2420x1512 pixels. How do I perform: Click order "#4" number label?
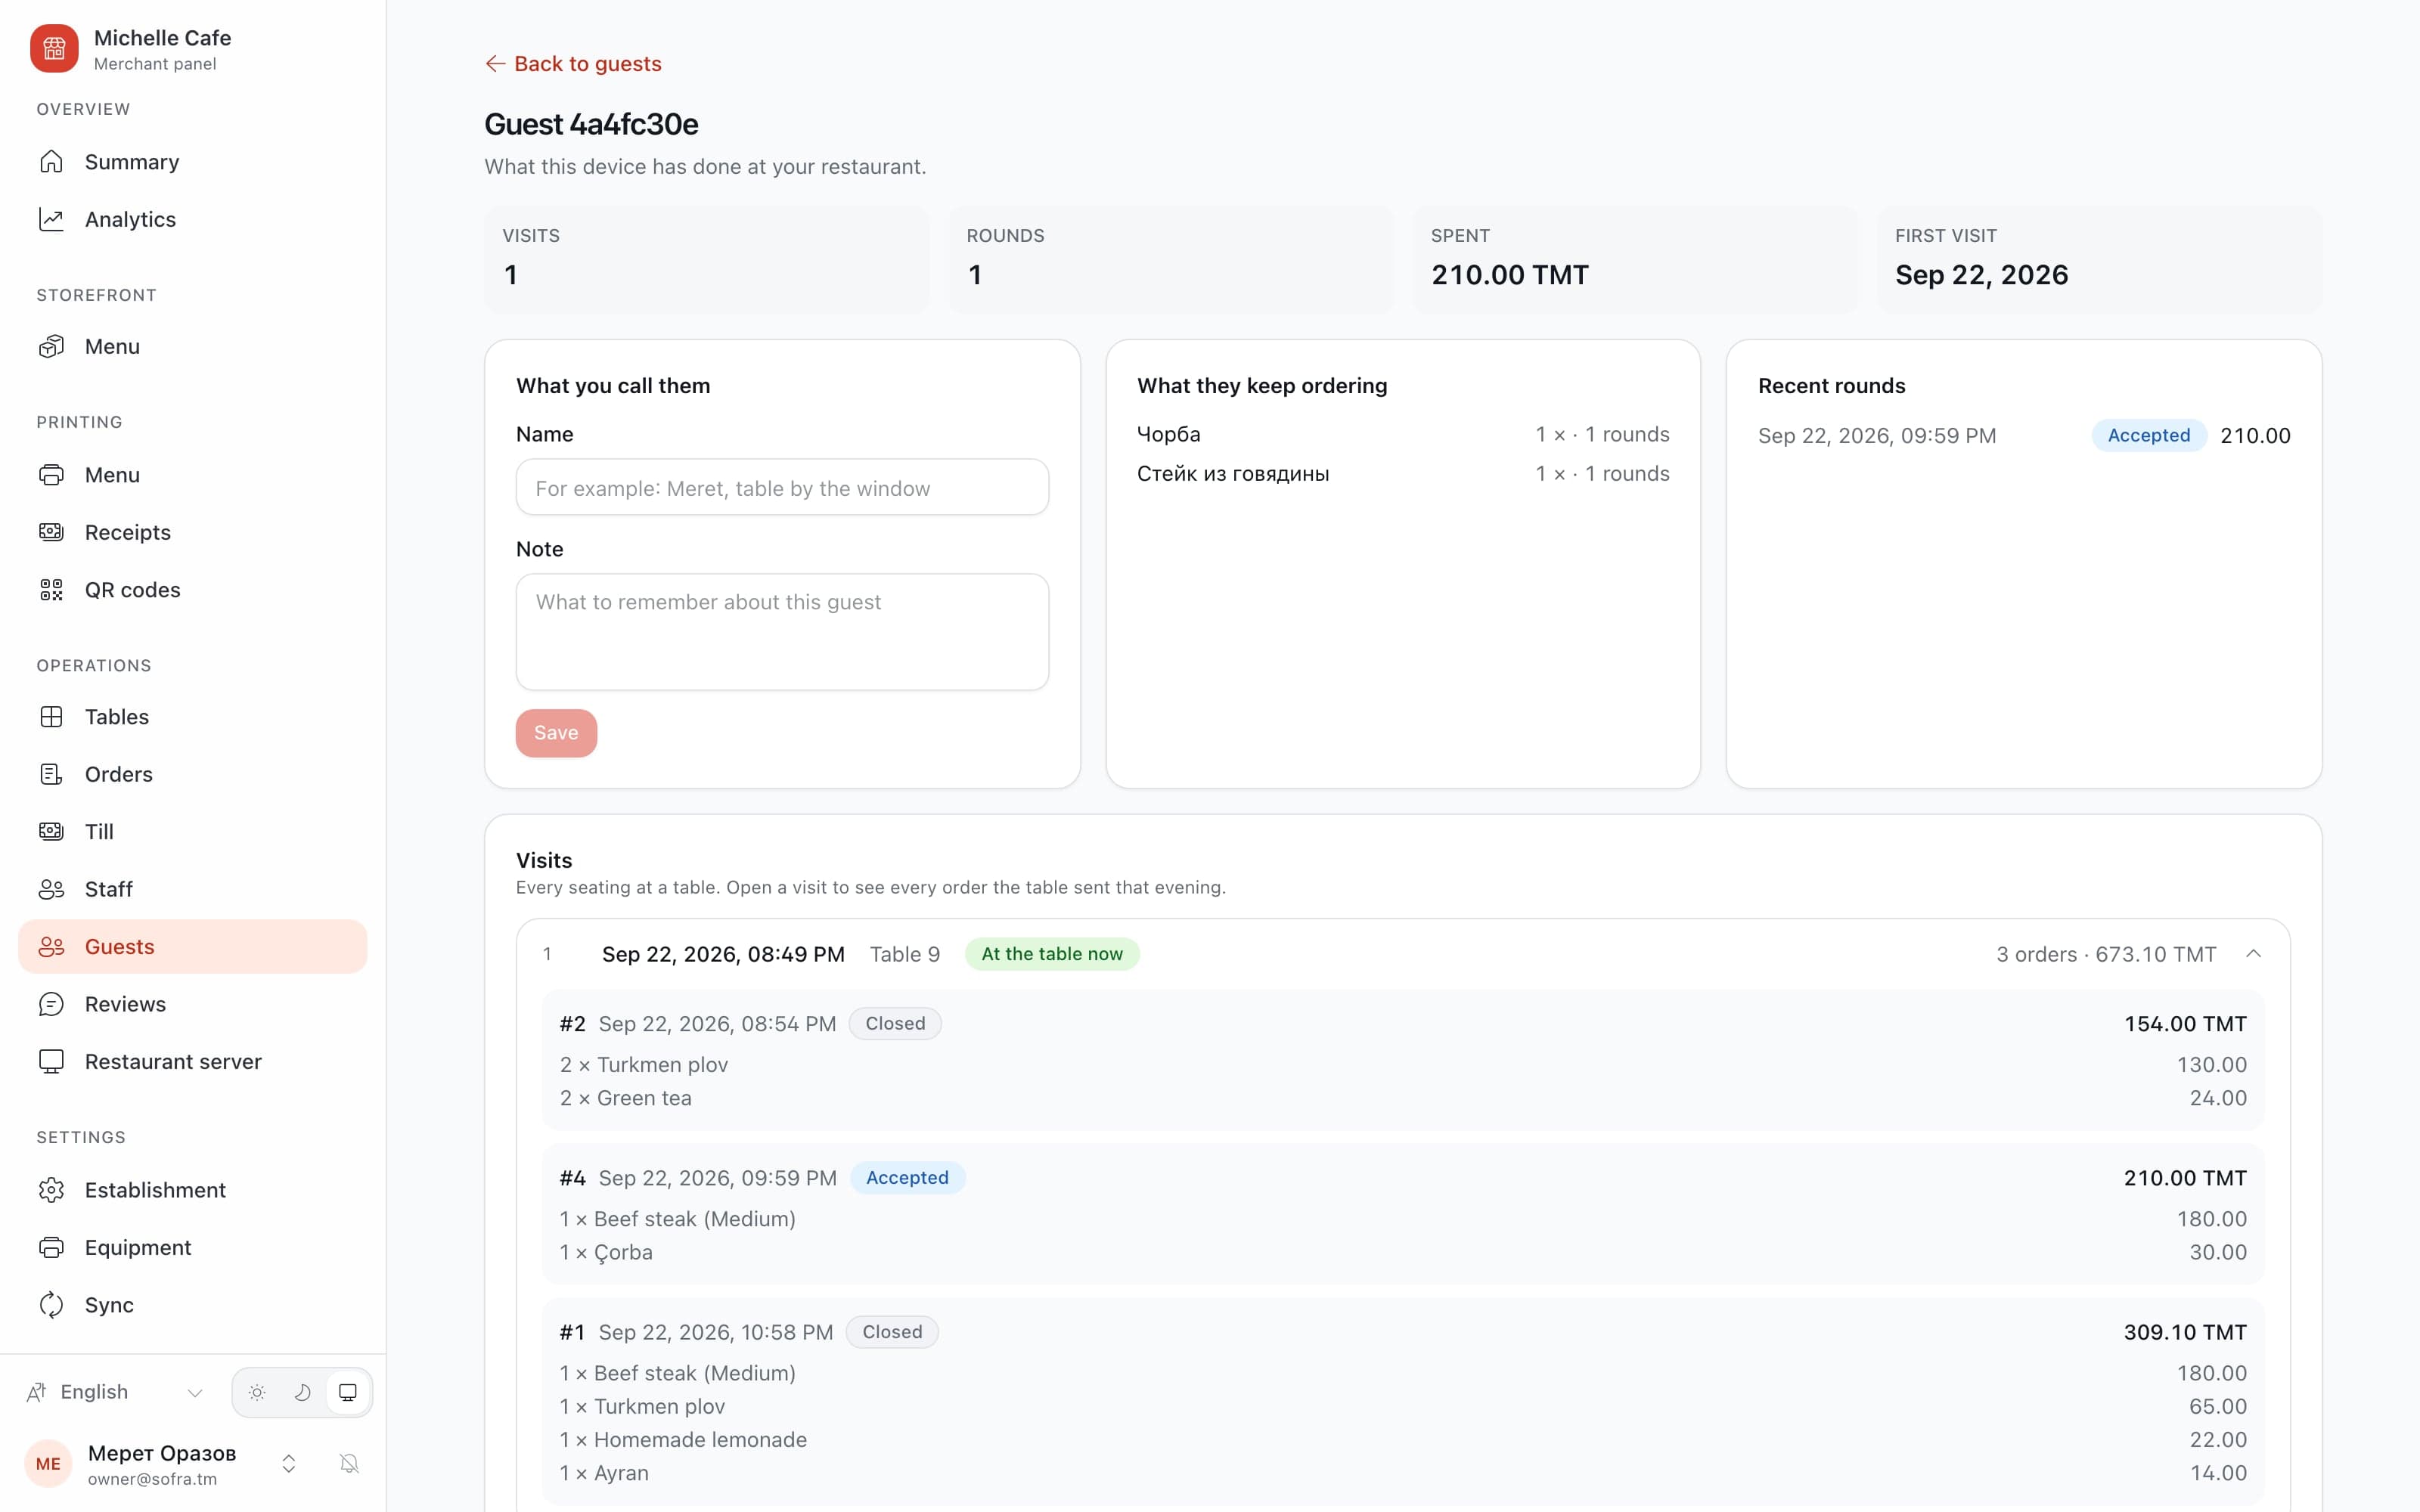[x=573, y=1178]
